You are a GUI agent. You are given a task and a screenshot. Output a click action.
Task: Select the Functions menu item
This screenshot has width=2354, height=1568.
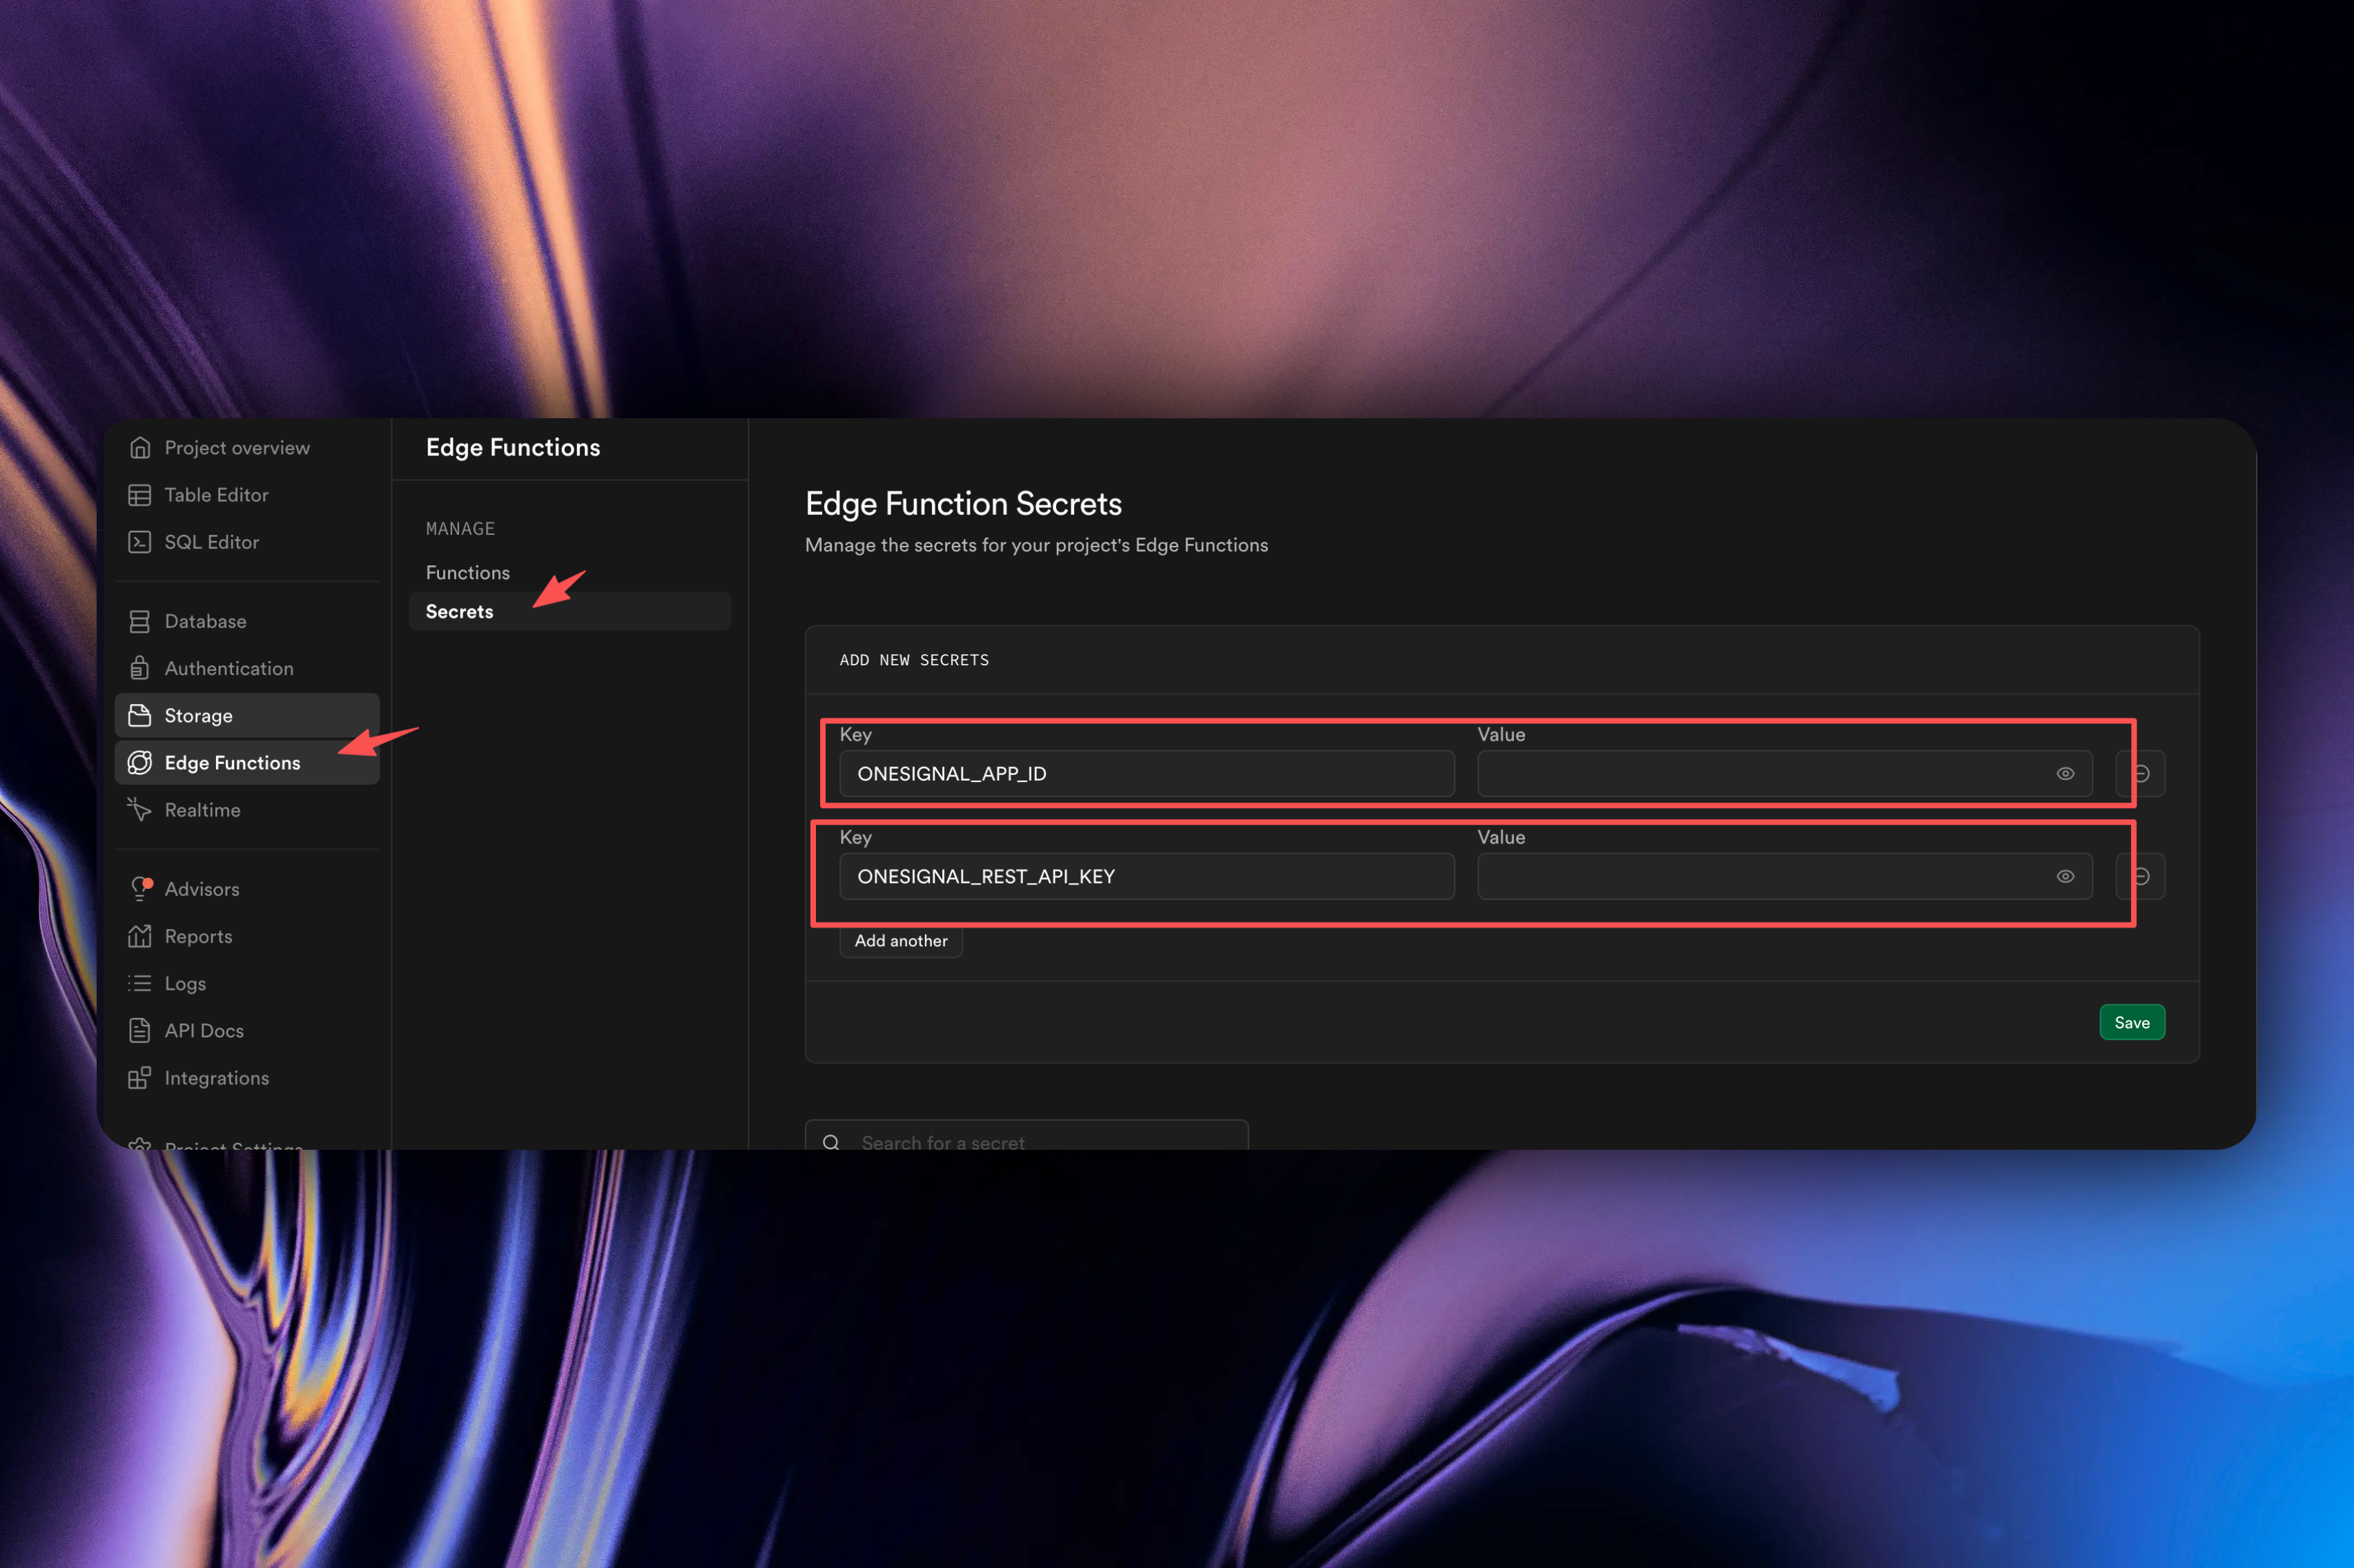pyautogui.click(x=468, y=573)
